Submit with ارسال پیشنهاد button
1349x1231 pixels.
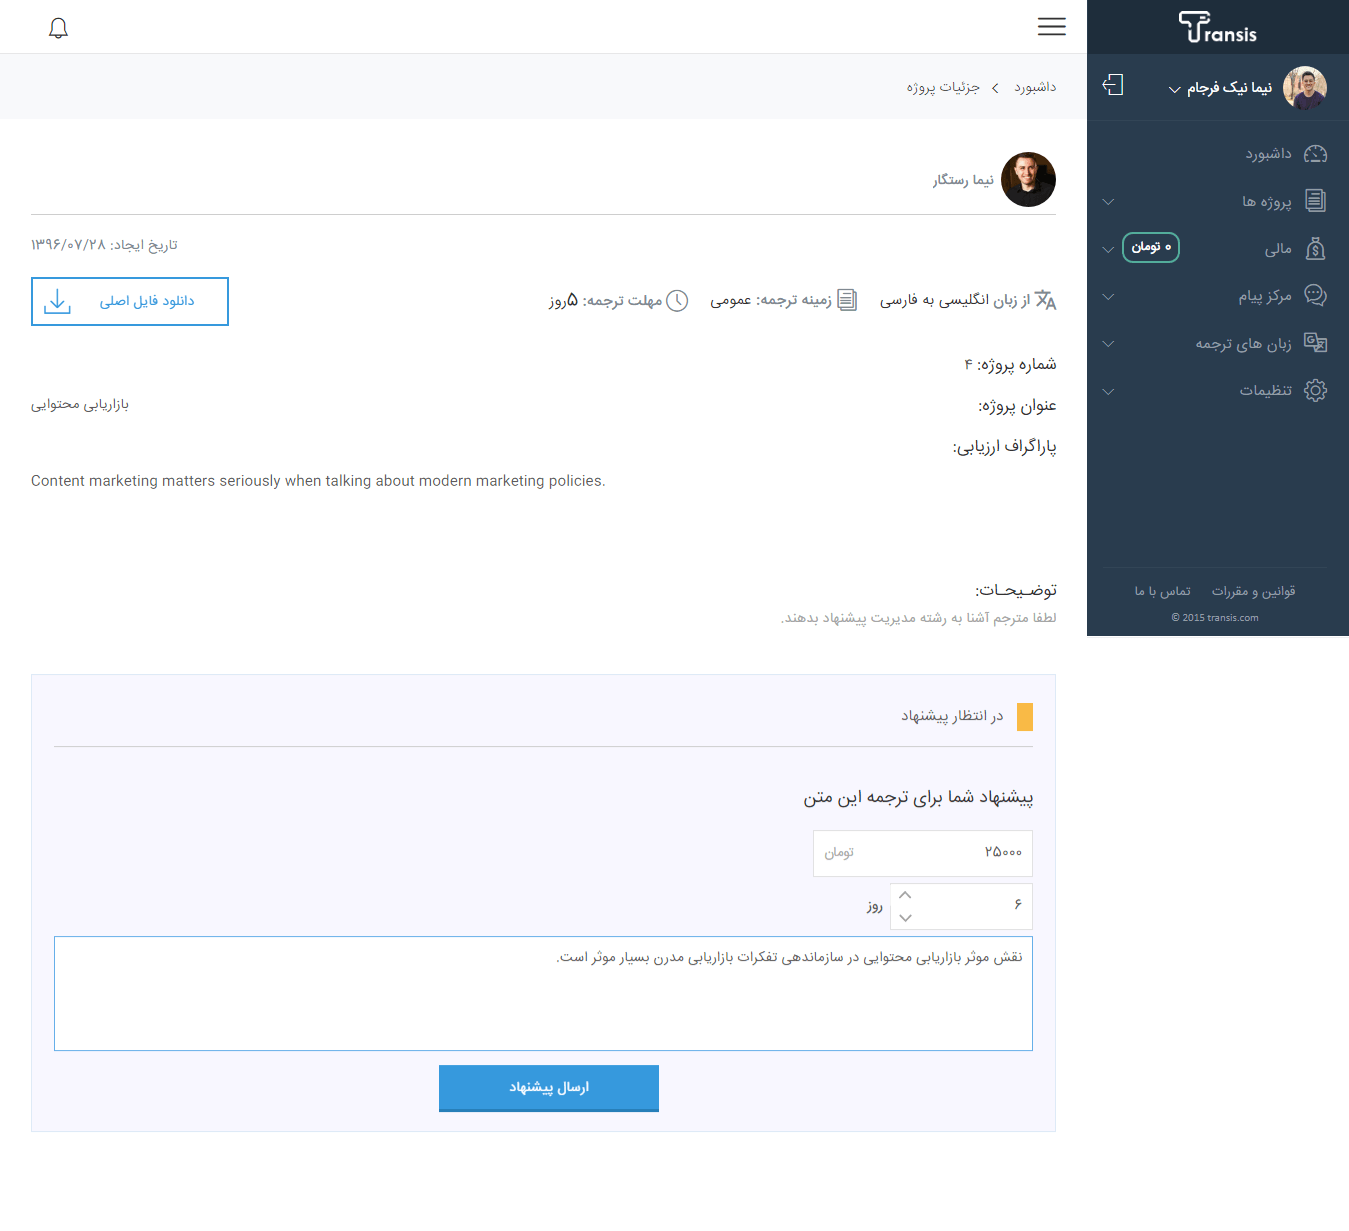click(x=549, y=1088)
